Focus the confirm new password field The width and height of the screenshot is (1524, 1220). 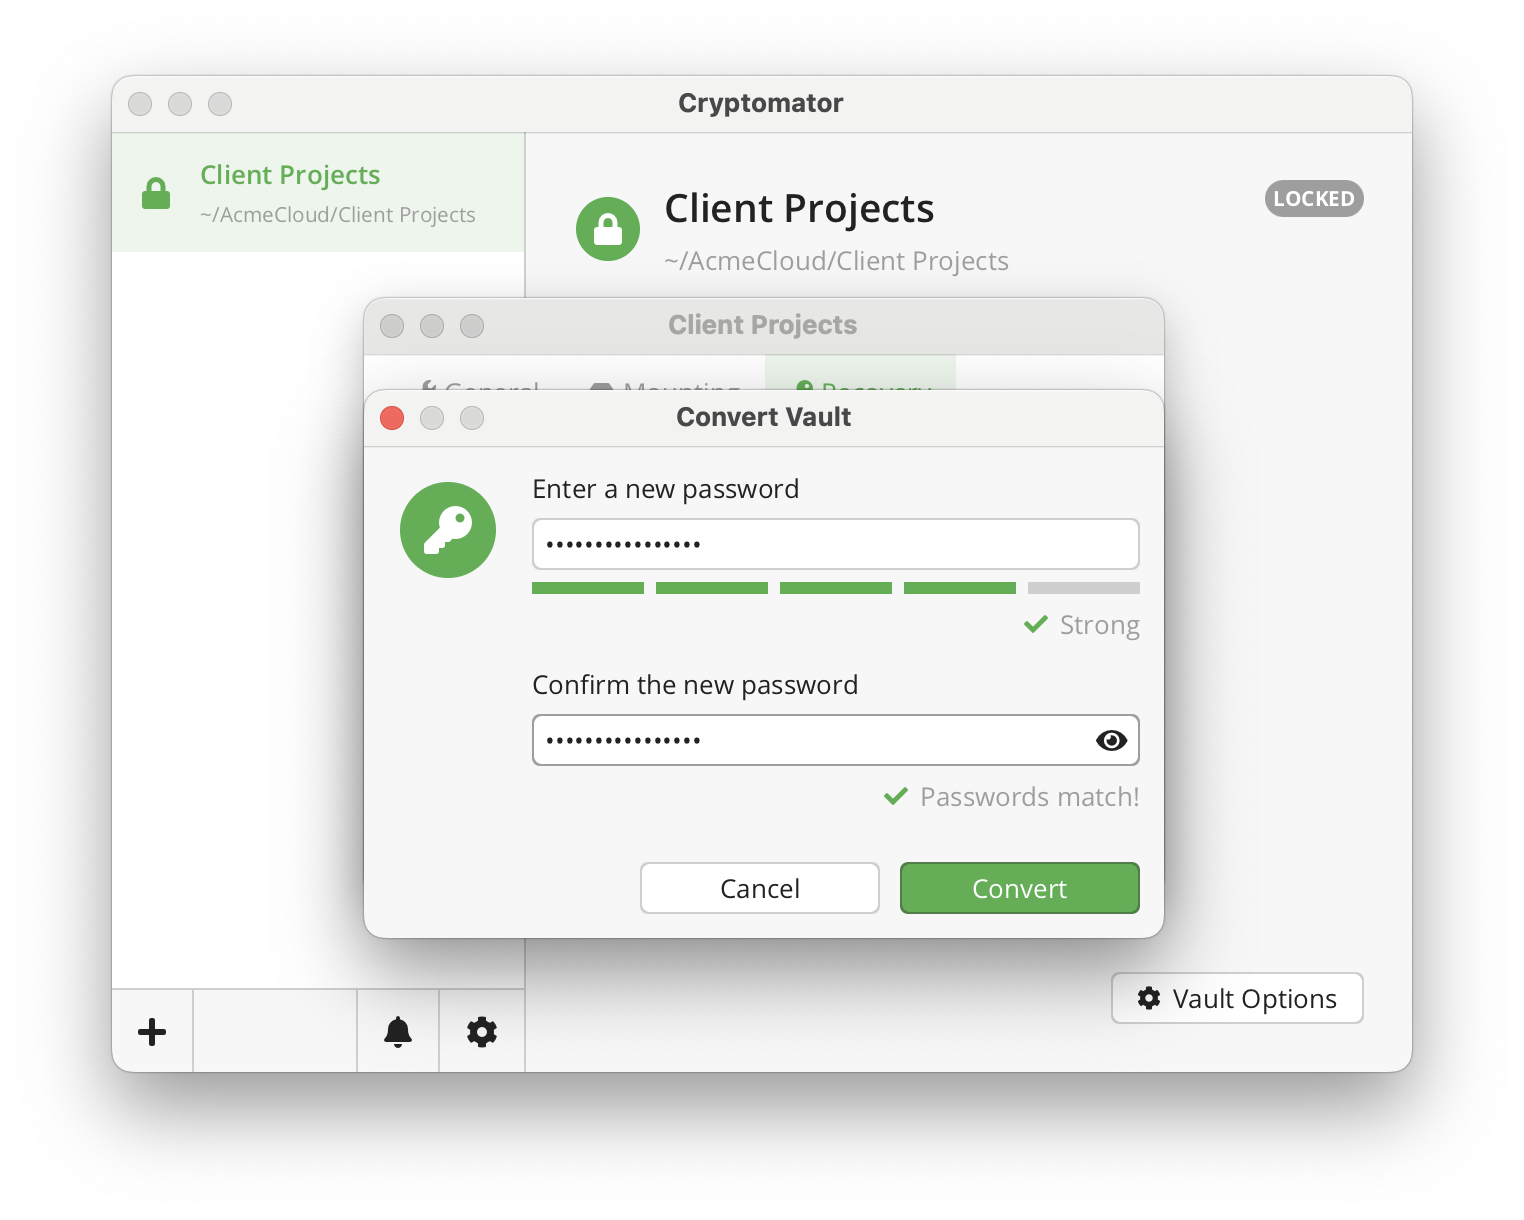[836, 740]
